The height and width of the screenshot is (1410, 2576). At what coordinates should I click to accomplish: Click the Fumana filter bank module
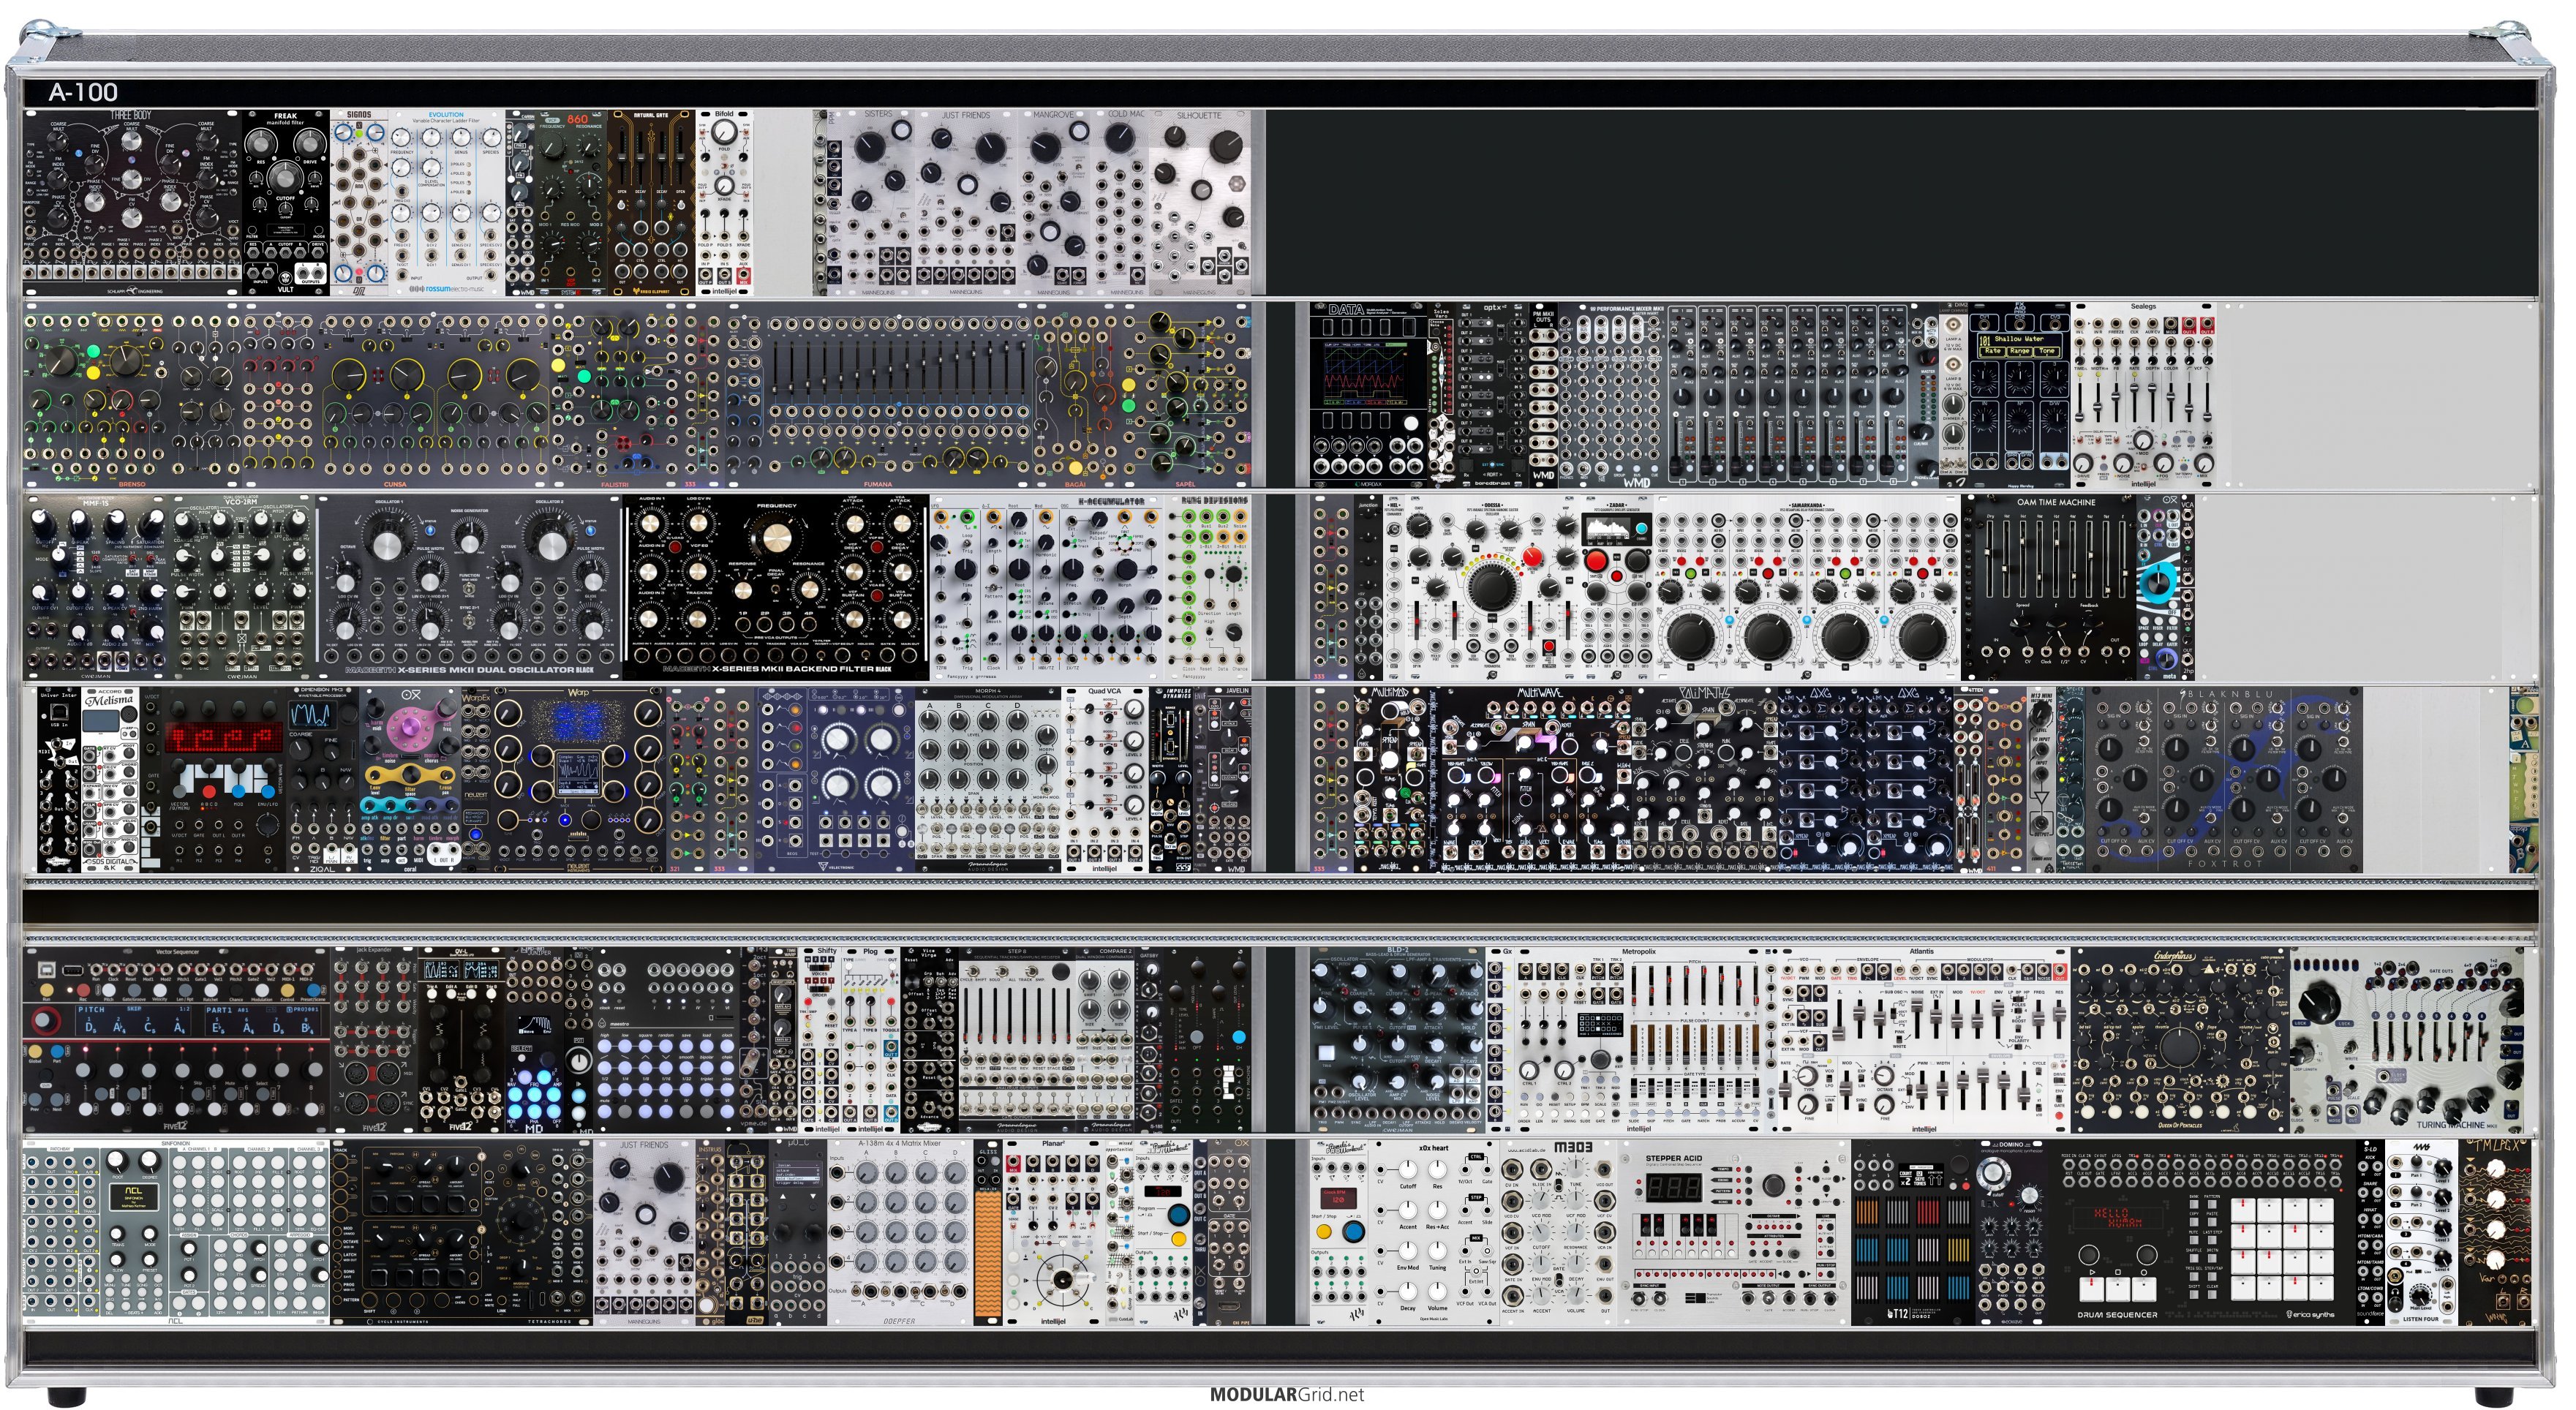878,396
